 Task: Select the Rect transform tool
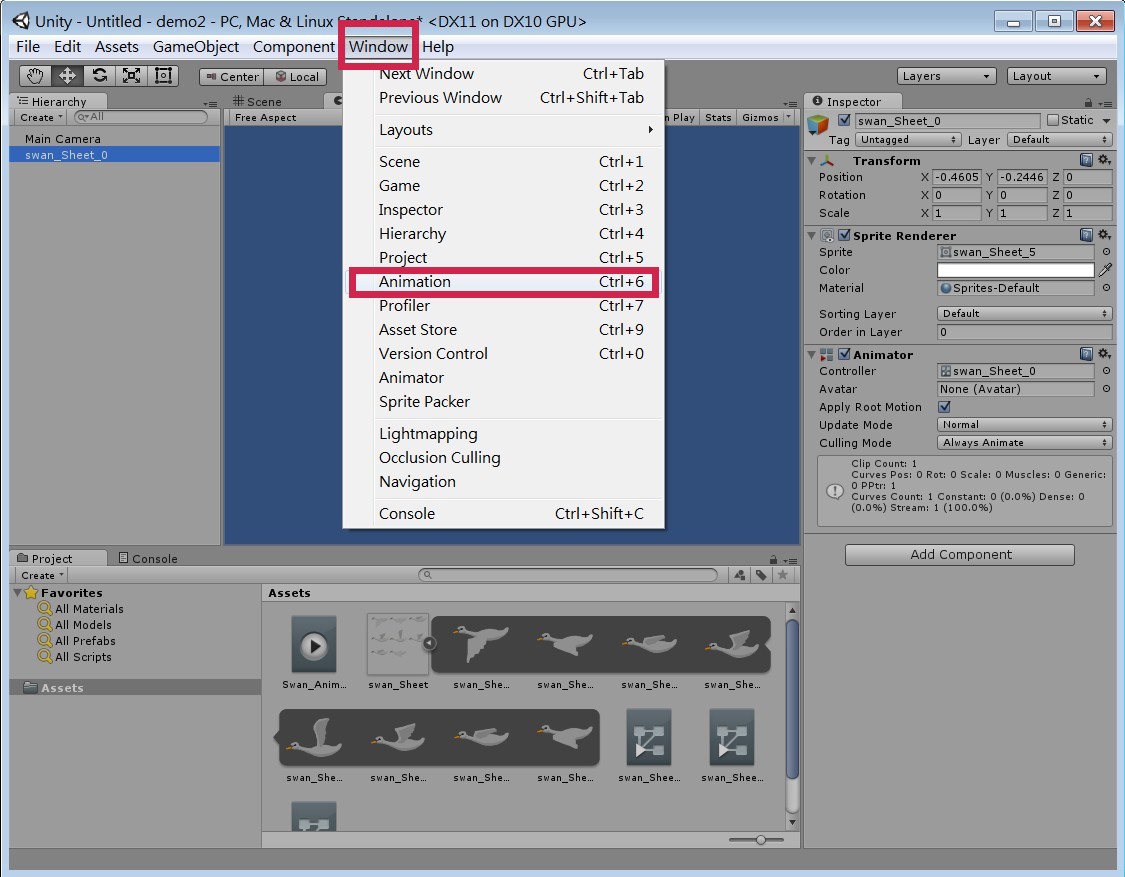[164, 75]
